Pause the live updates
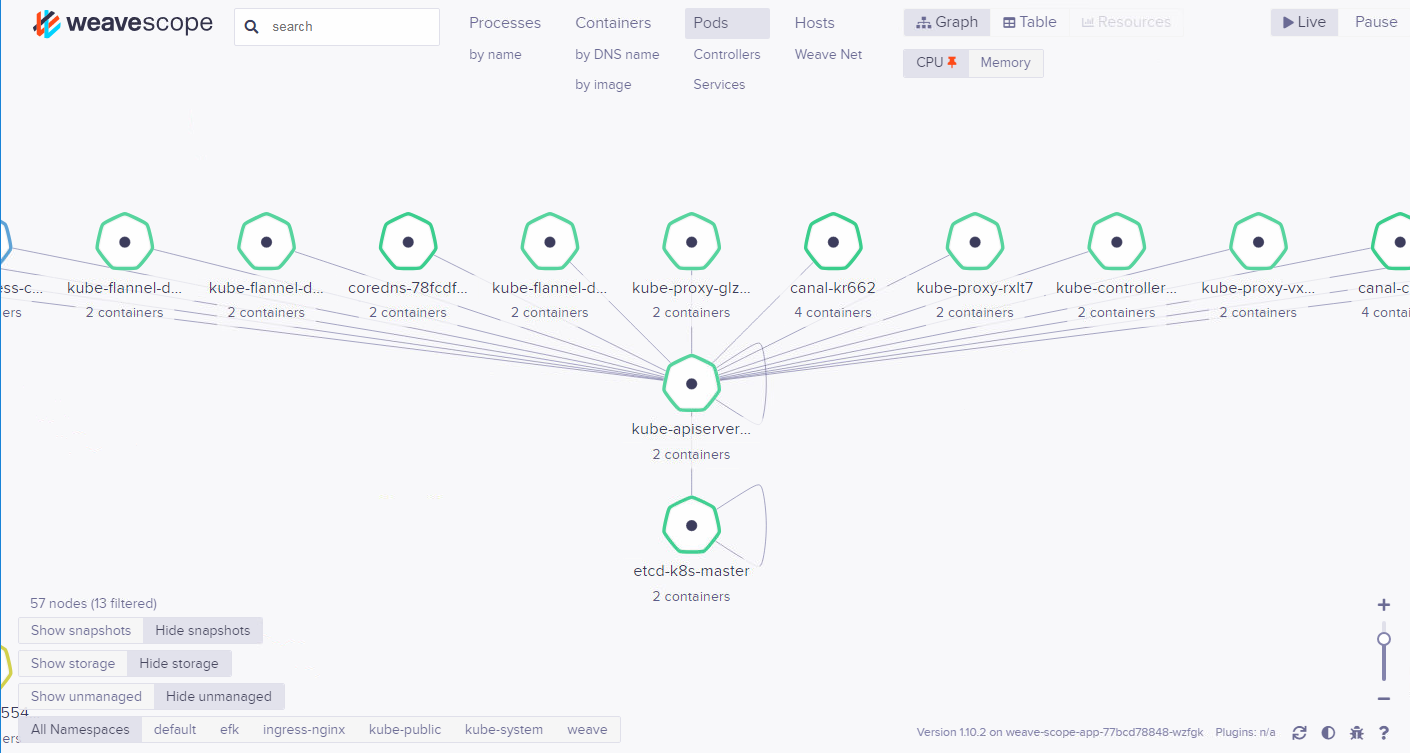 1376,22
